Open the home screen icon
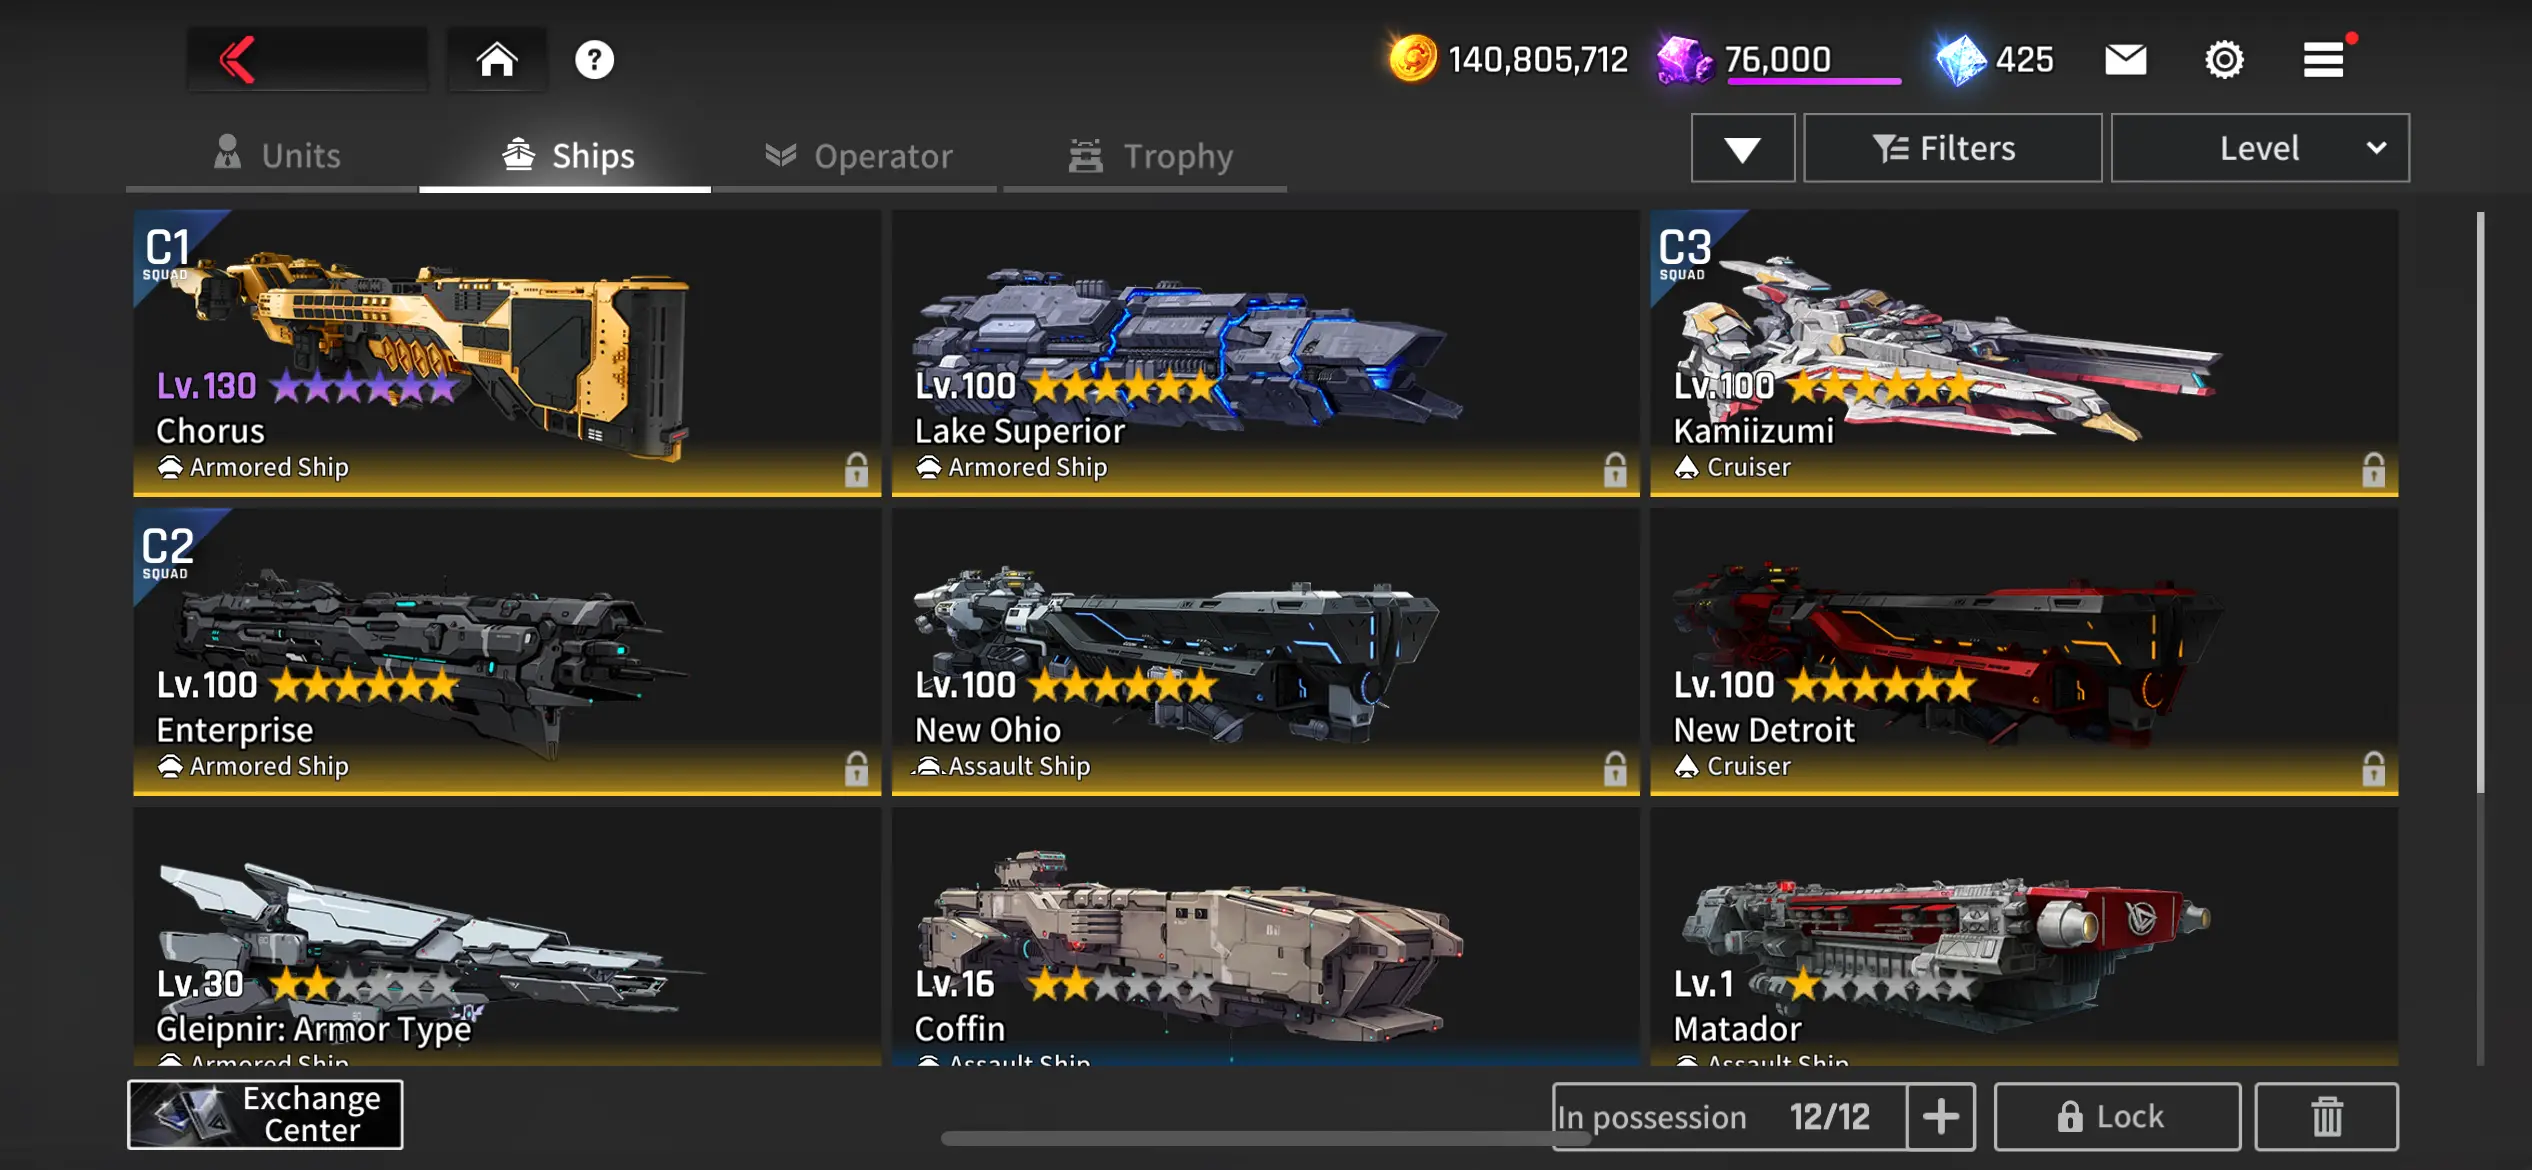Screen dimensions: 2532x1170 click(x=496, y=60)
